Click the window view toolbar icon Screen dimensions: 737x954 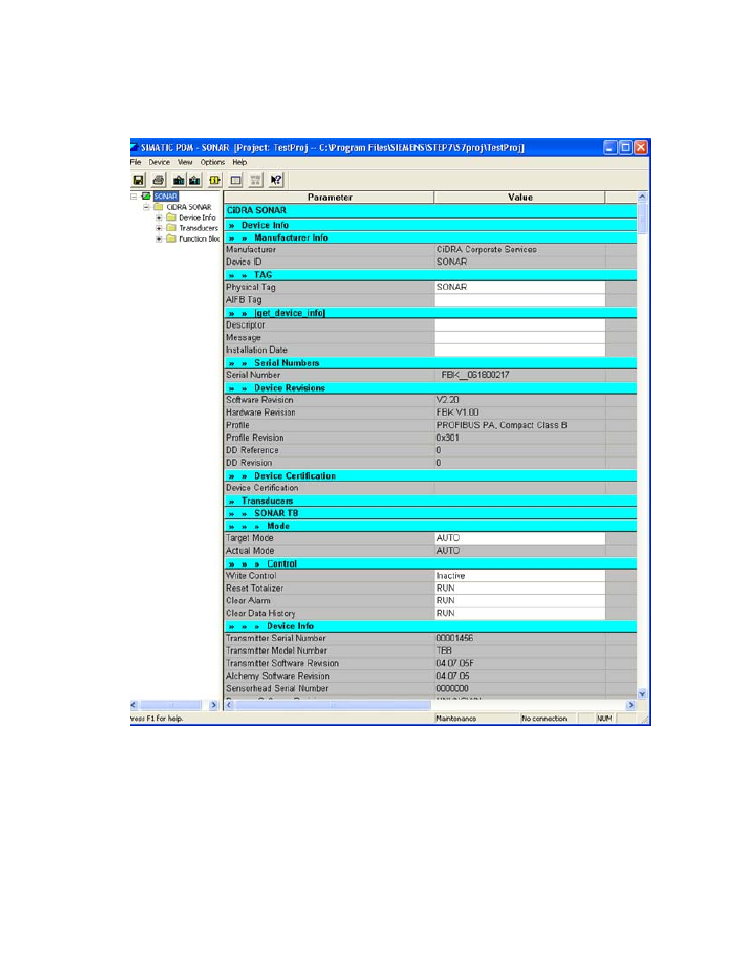tap(236, 180)
